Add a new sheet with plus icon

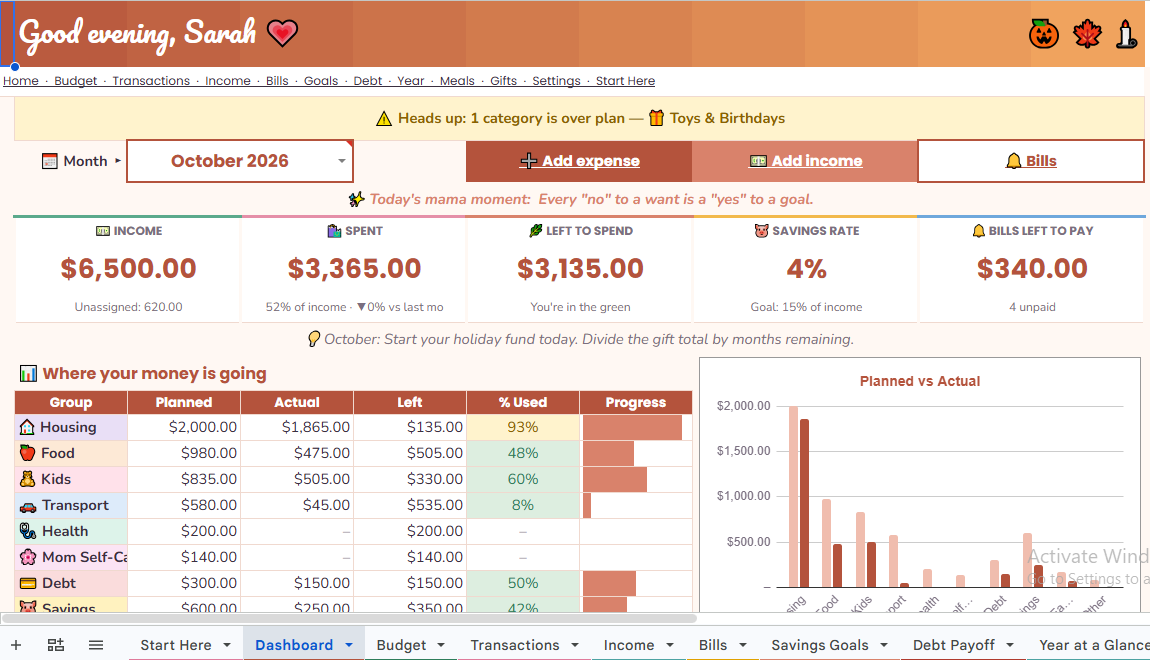click(16, 645)
